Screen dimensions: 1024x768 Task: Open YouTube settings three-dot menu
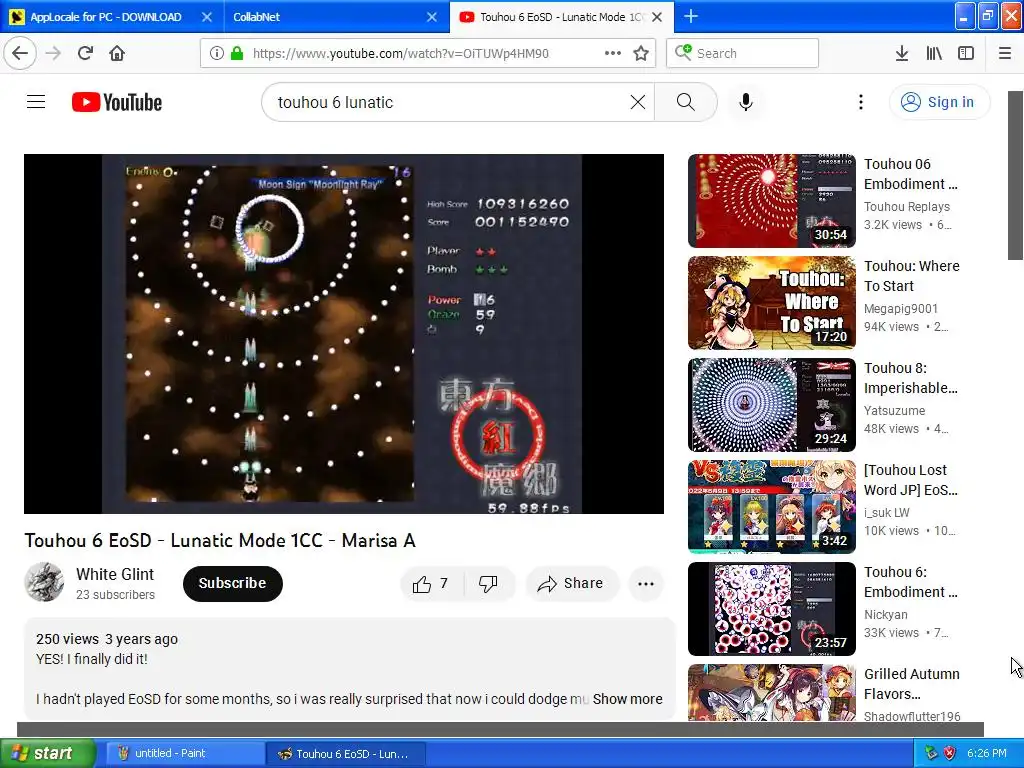pyautogui.click(x=861, y=102)
